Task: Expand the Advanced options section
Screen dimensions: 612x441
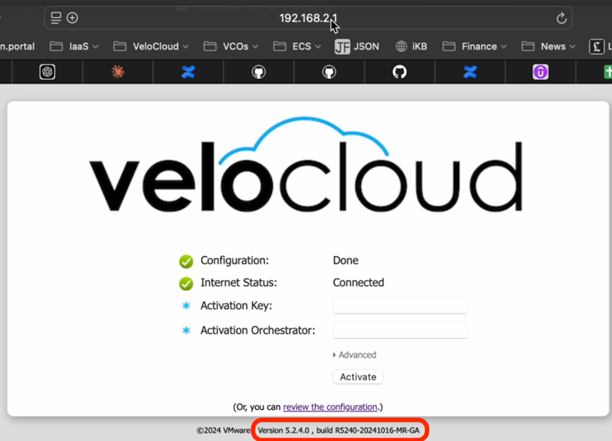Action: pos(355,355)
